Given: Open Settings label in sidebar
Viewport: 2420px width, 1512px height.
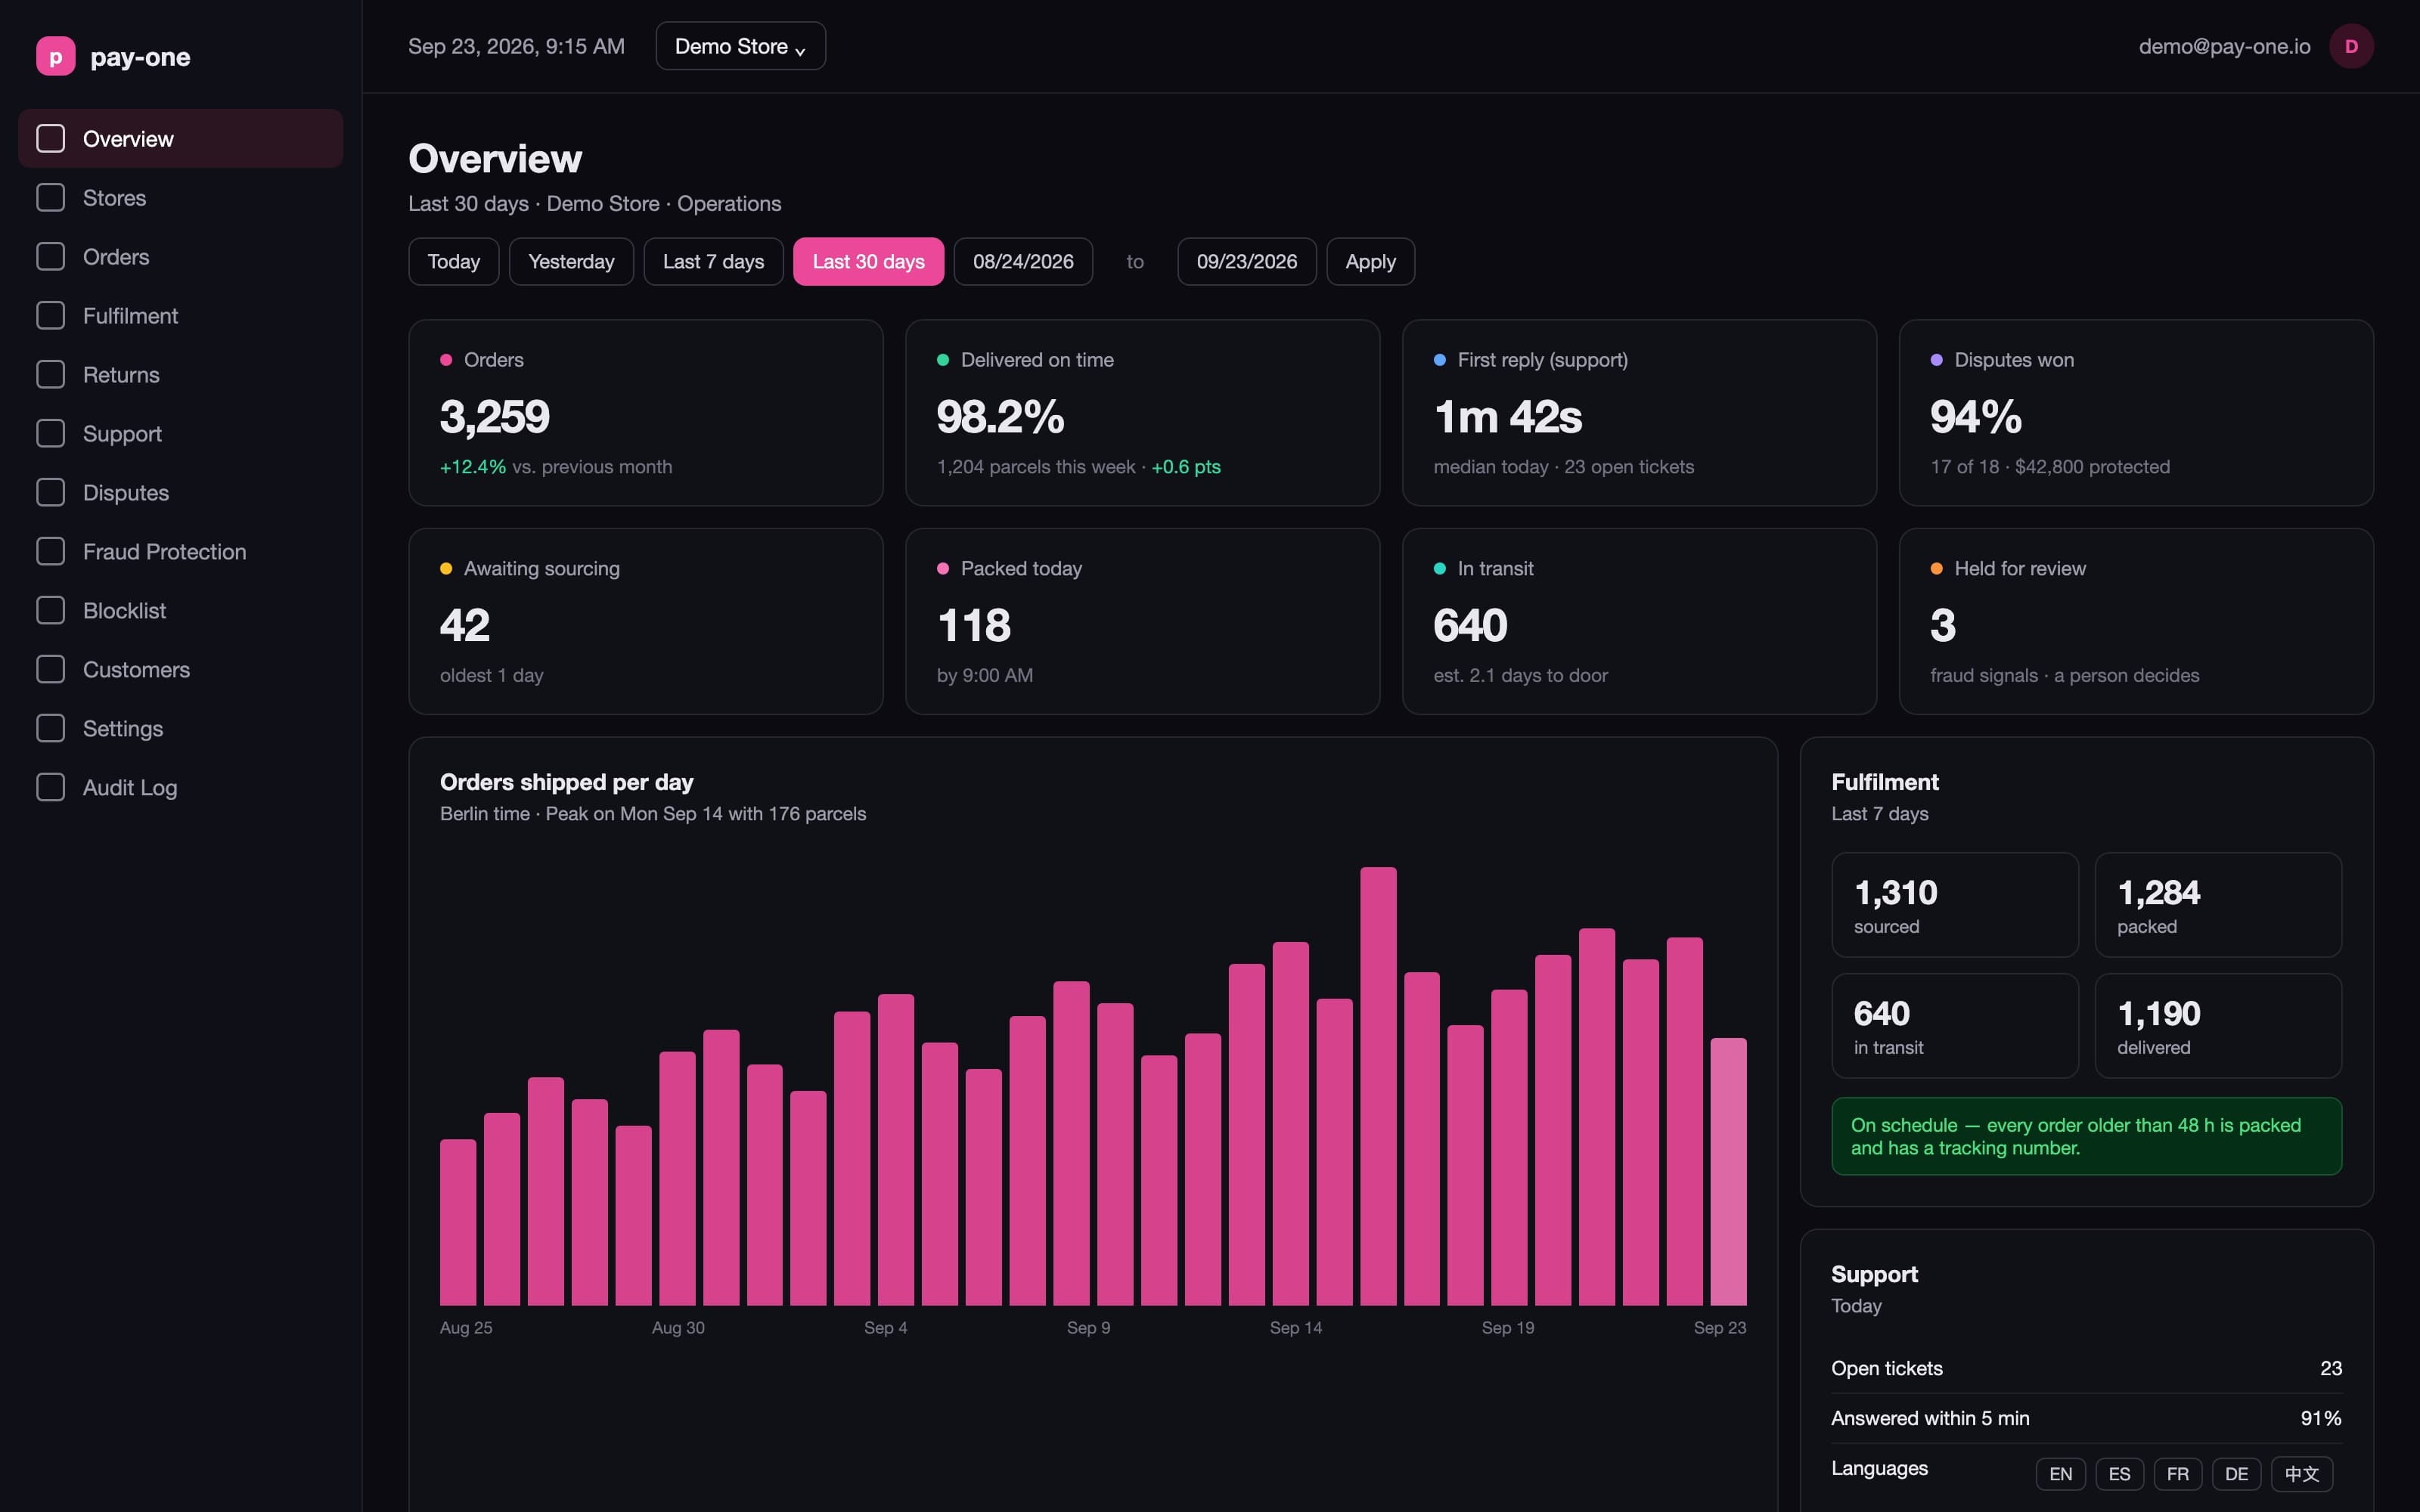Looking at the screenshot, I should coord(123,729).
